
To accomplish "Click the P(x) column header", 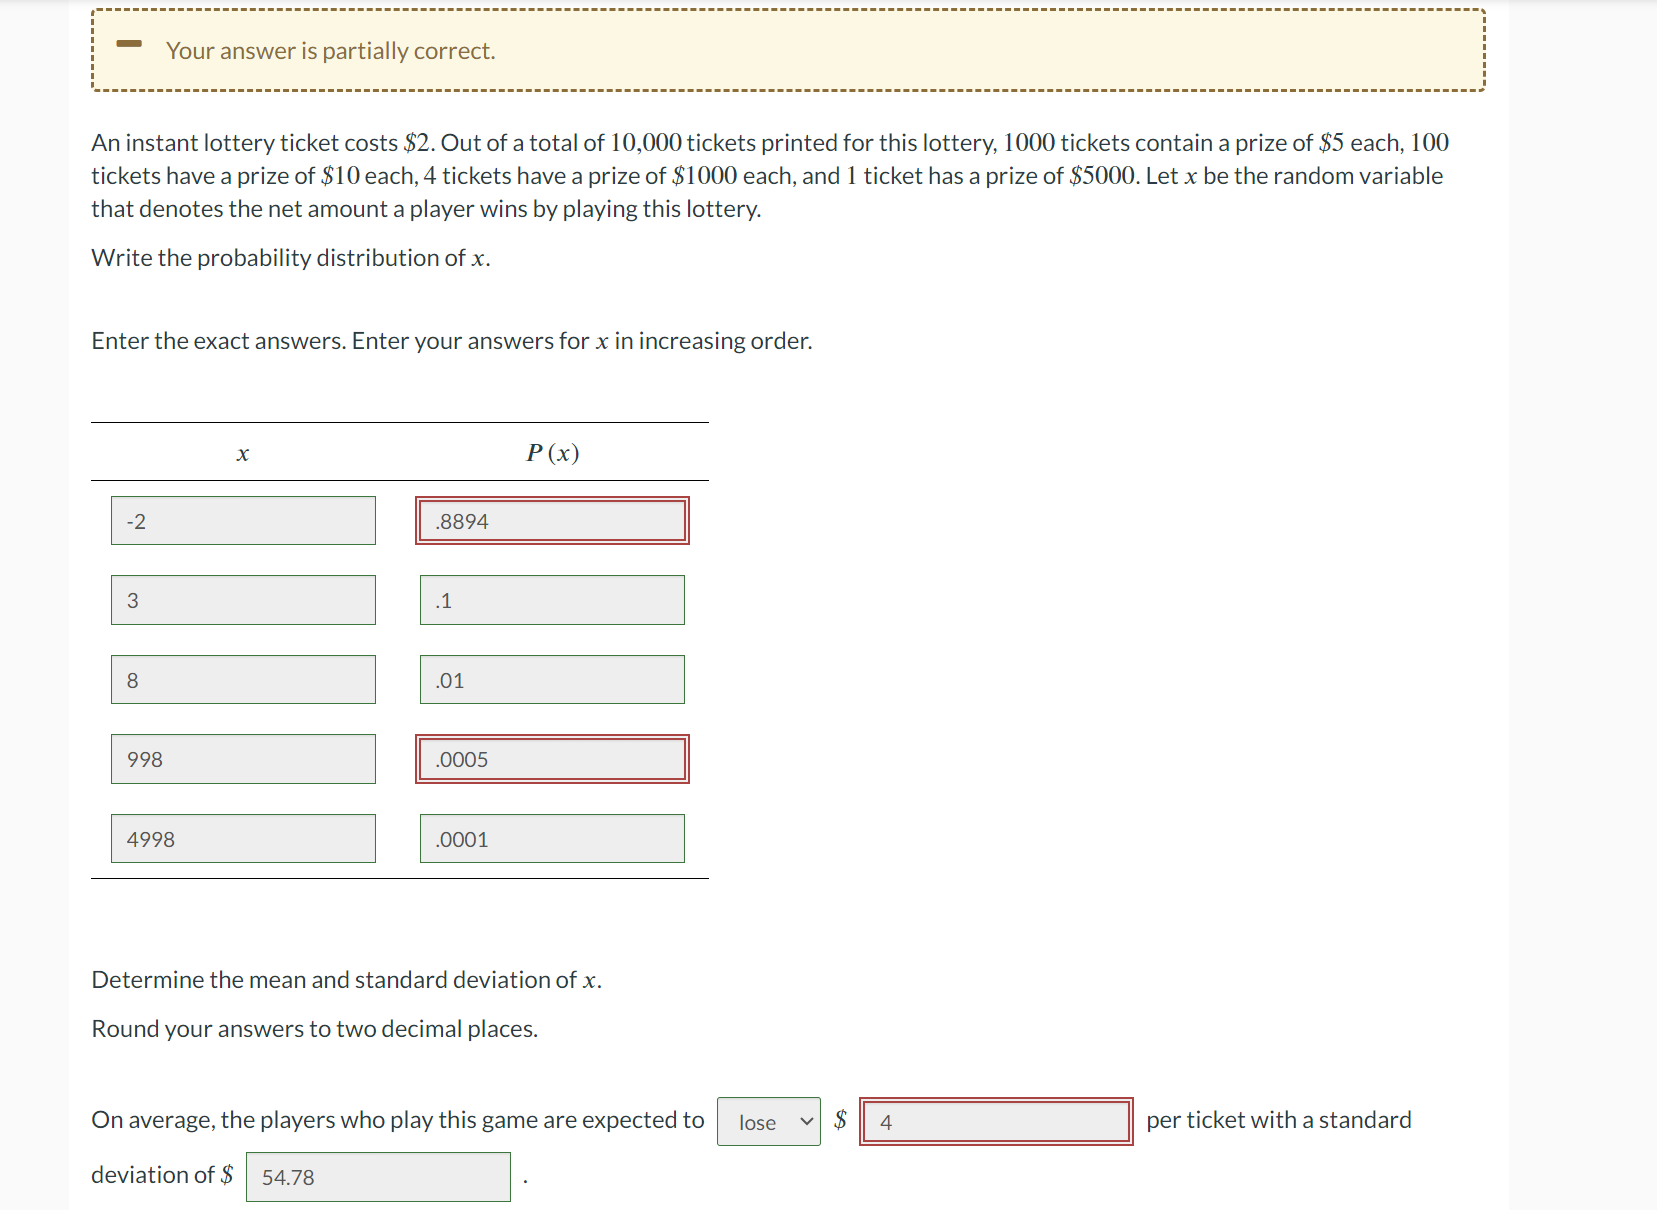I will click(553, 452).
